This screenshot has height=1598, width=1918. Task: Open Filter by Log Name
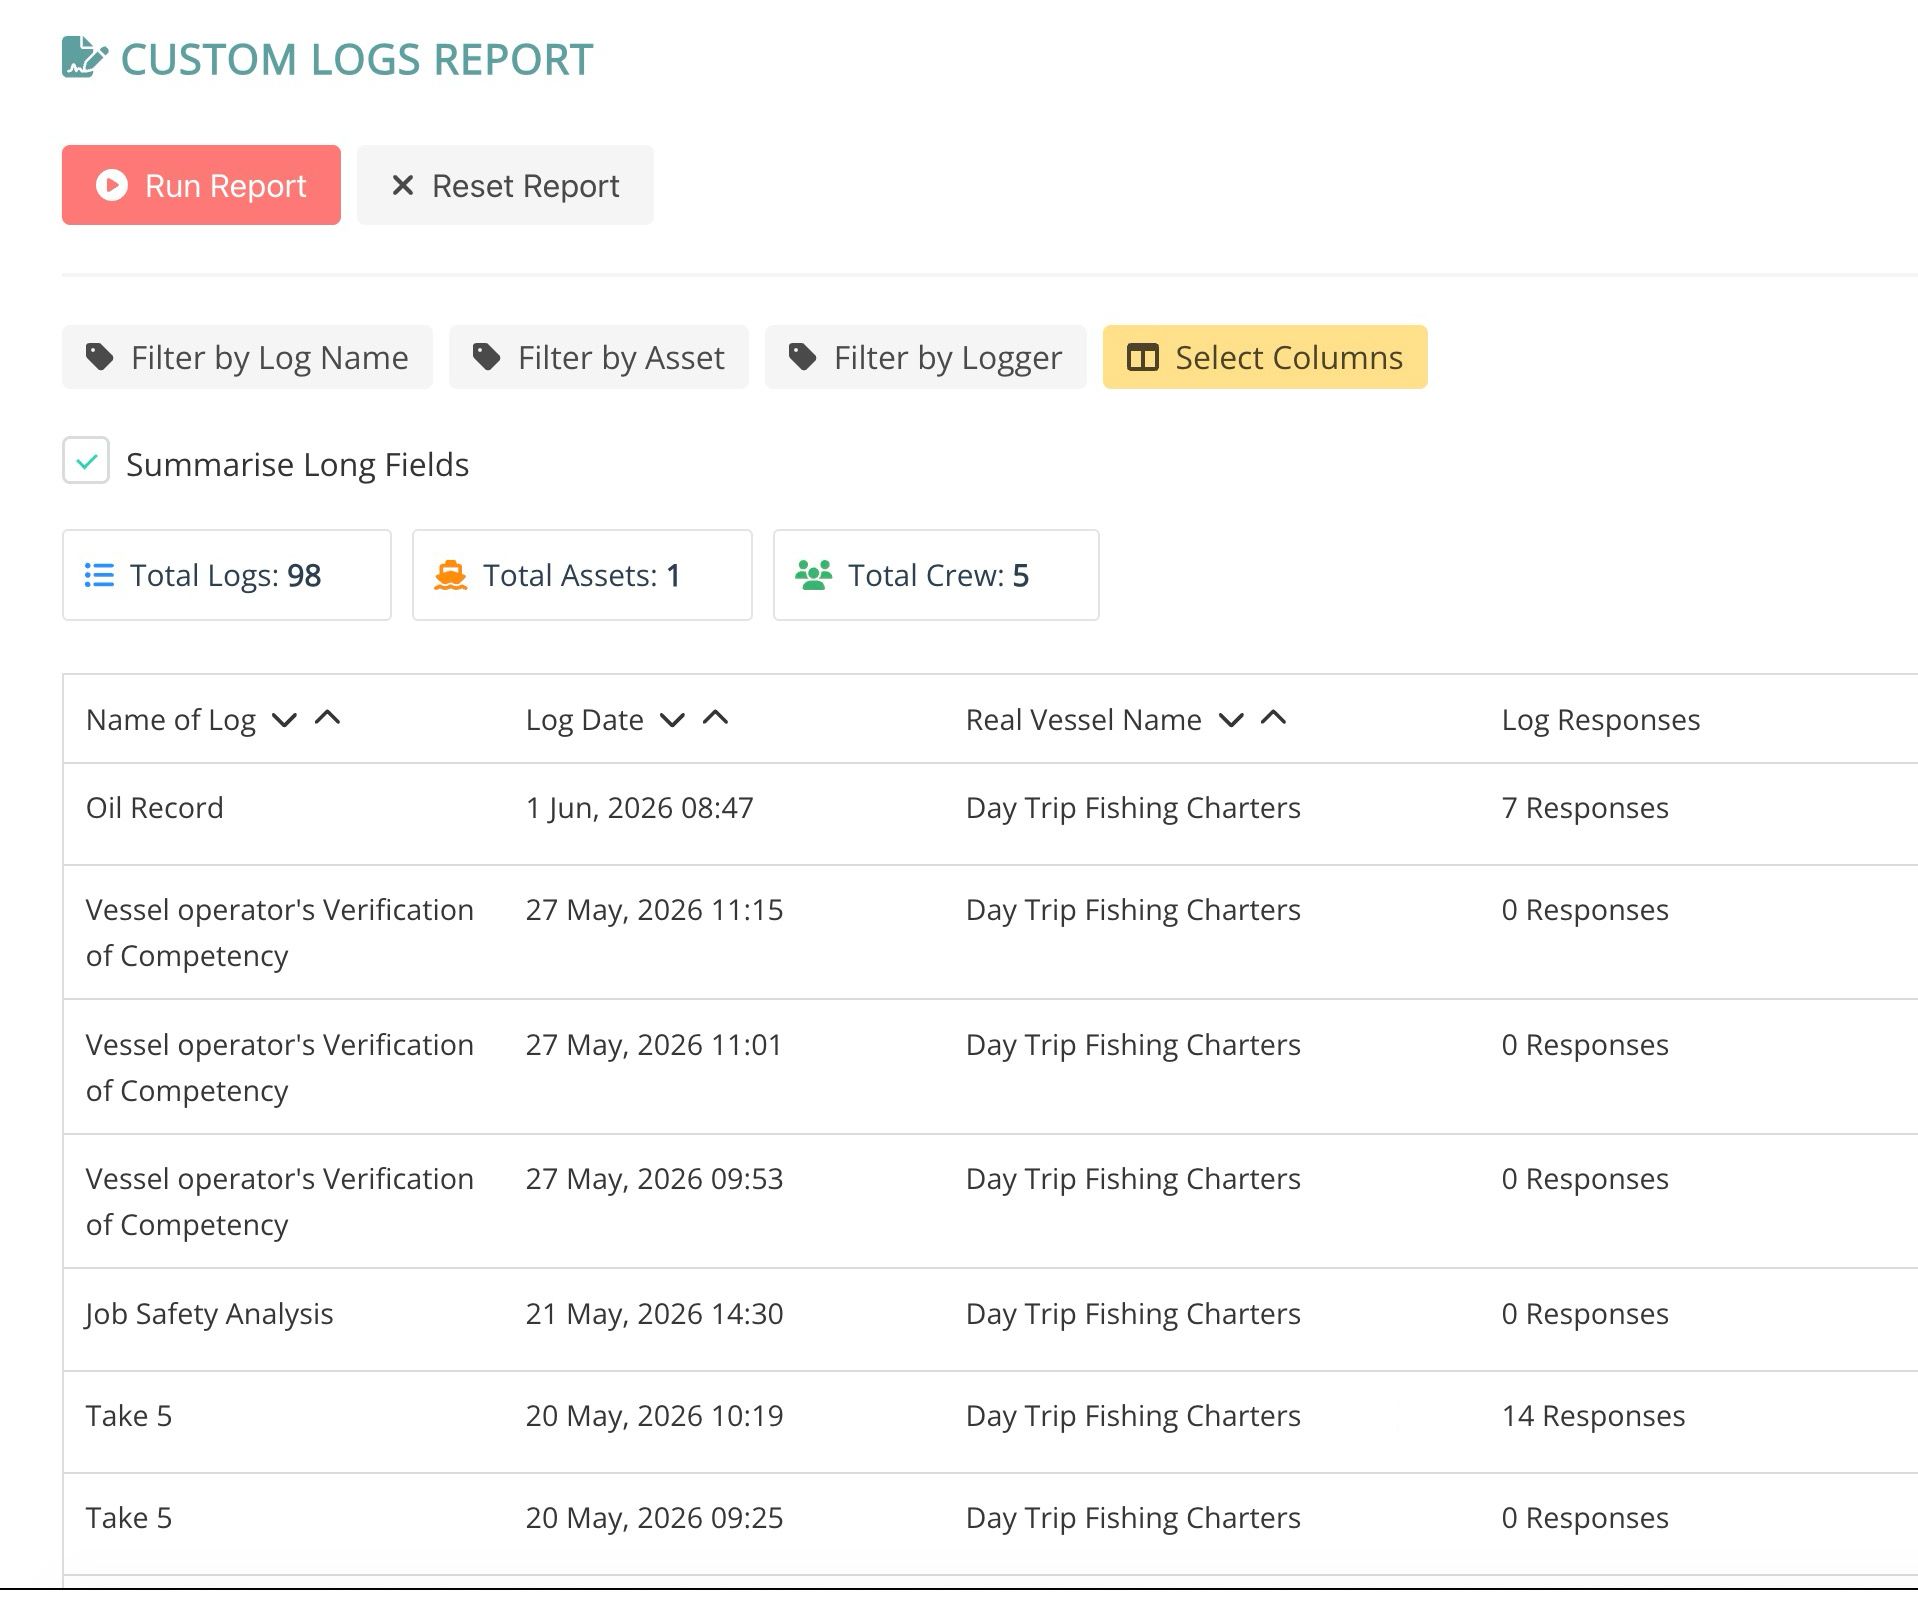(x=247, y=357)
